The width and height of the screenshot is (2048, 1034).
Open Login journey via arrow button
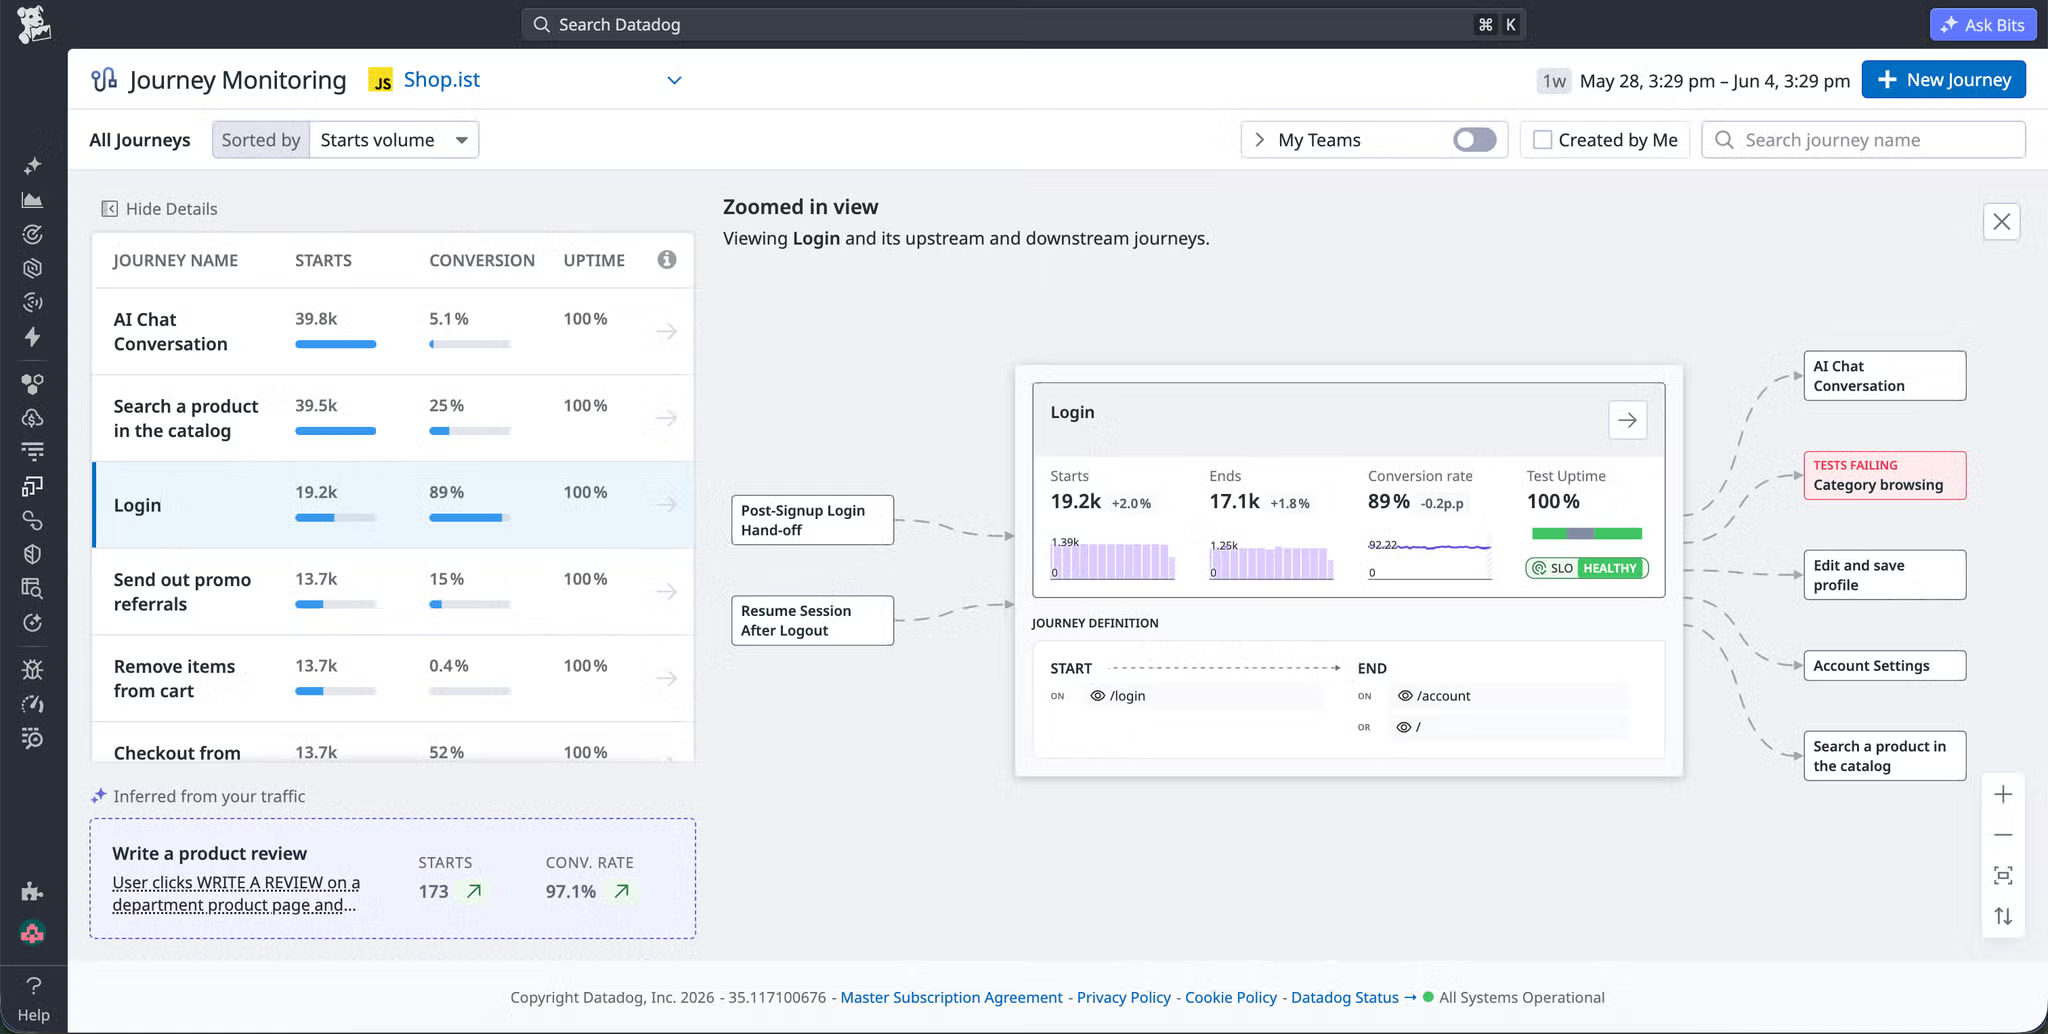point(1627,420)
